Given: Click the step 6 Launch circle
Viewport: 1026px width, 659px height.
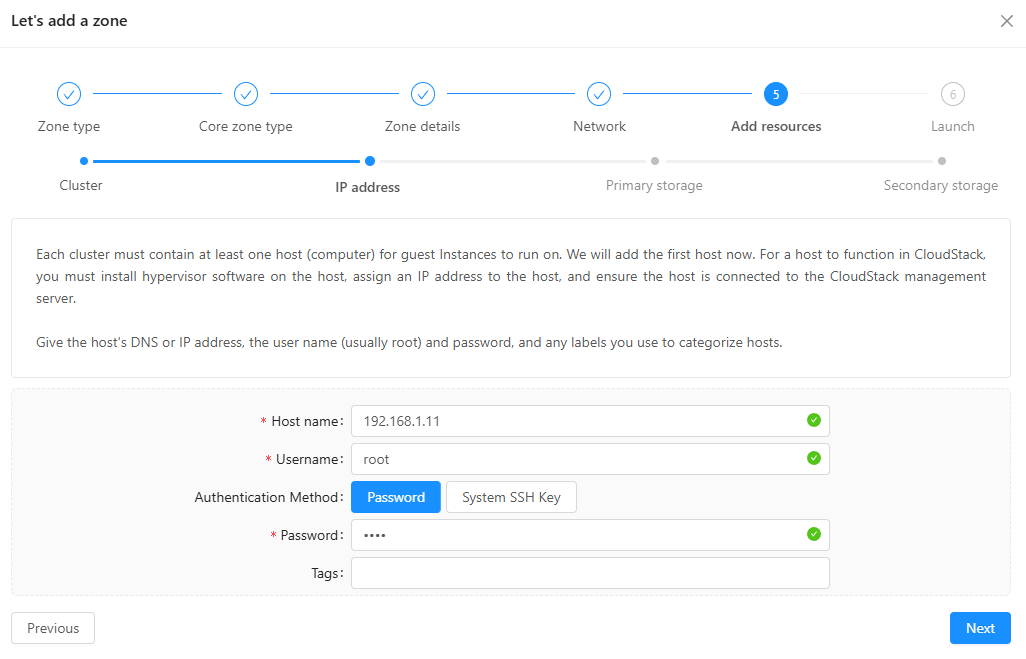Looking at the screenshot, I should click(x=952, y=94).
